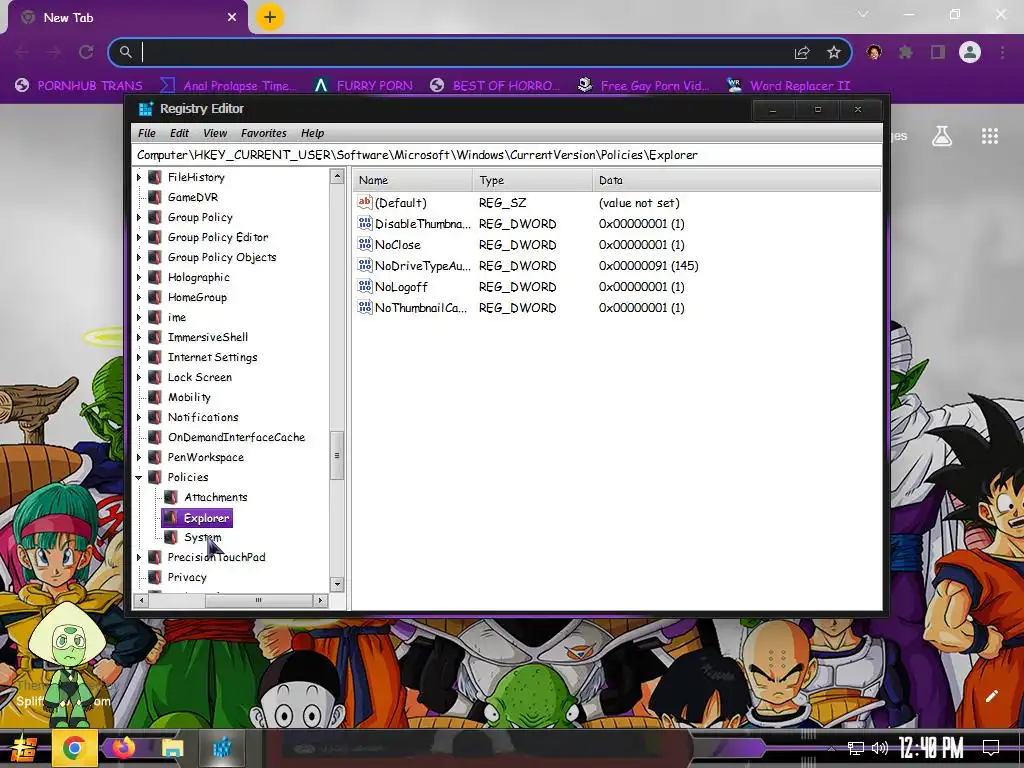
Task: Expand the Group Policy Objects key
Action: coord(139,257)
